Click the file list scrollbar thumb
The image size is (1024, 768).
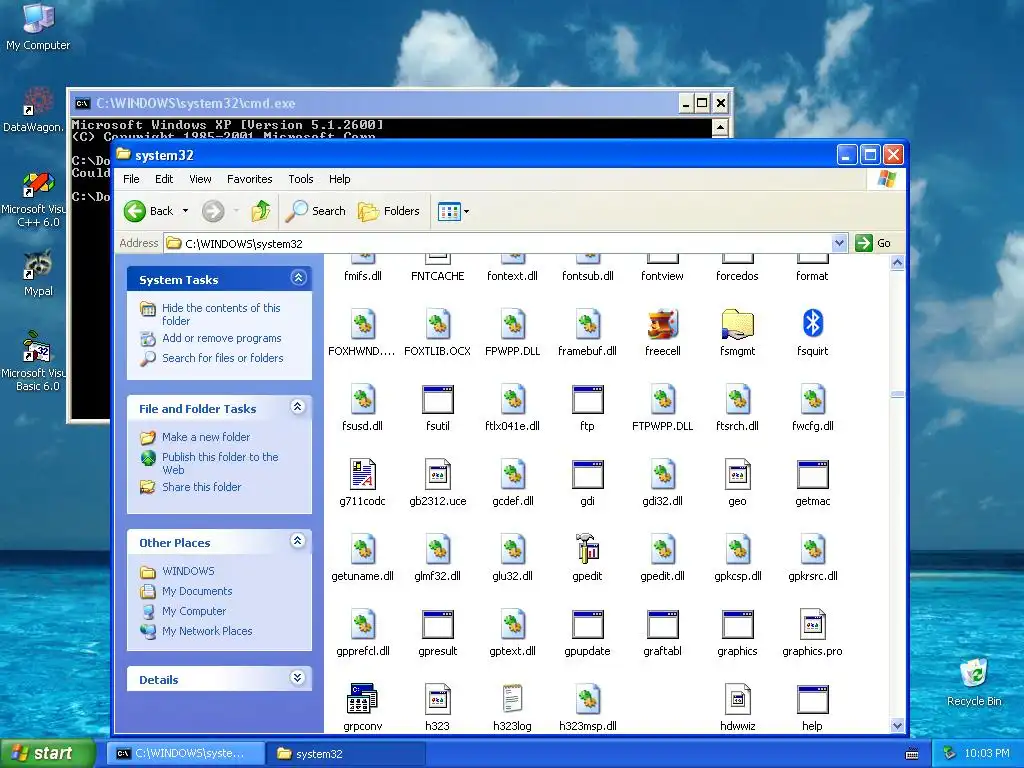(x=897, y=394)
